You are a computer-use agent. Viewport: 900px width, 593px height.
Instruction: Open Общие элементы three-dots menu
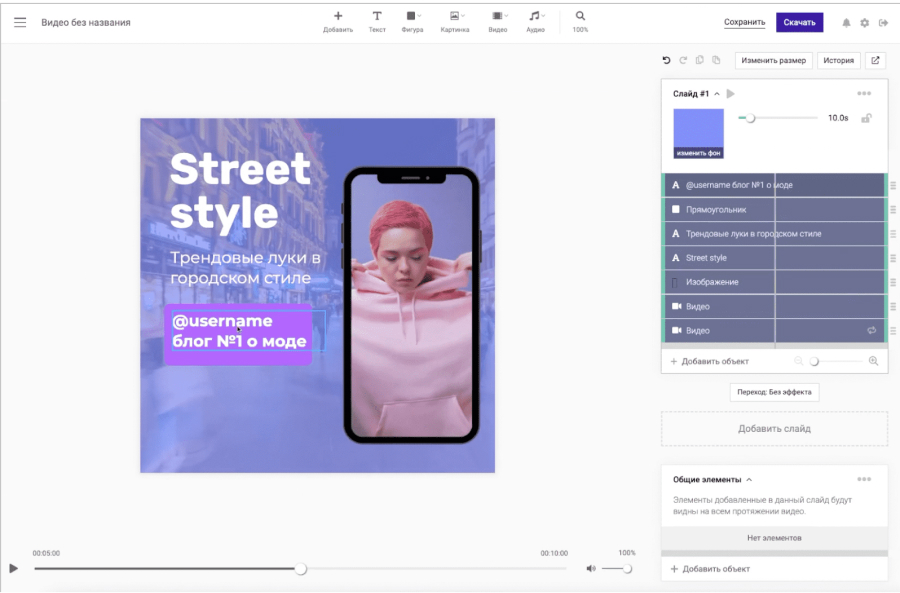864,479
